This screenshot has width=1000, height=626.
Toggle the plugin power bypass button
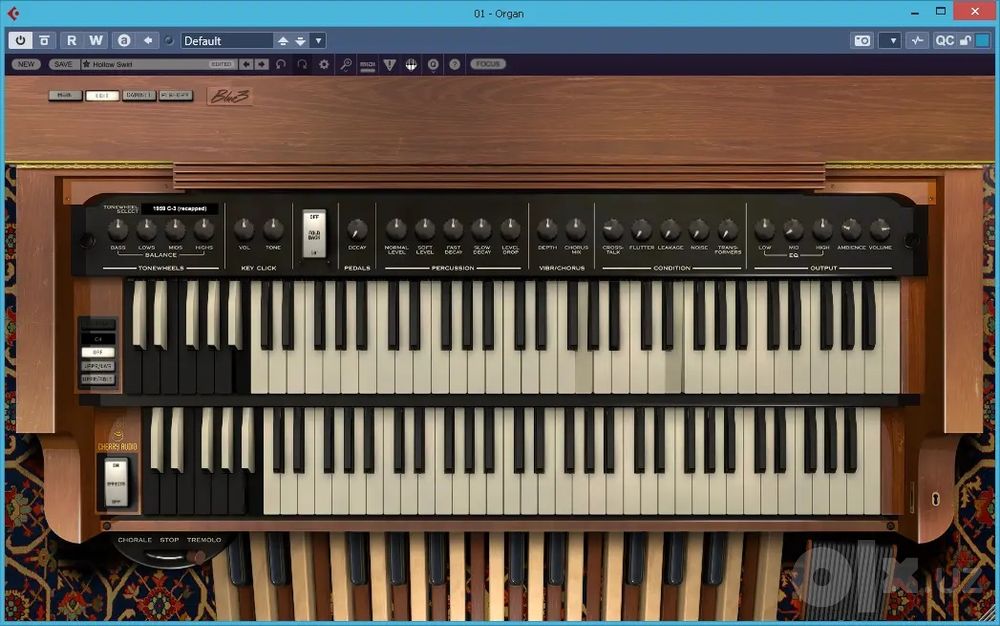tap(20, 40)
